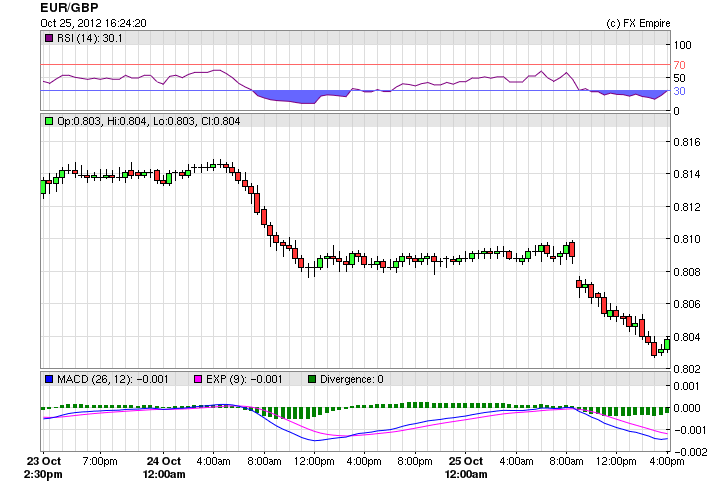Click the 4:00am label after 25 Oct
This screenshot has height=487, width=710.
click(516, 462)
